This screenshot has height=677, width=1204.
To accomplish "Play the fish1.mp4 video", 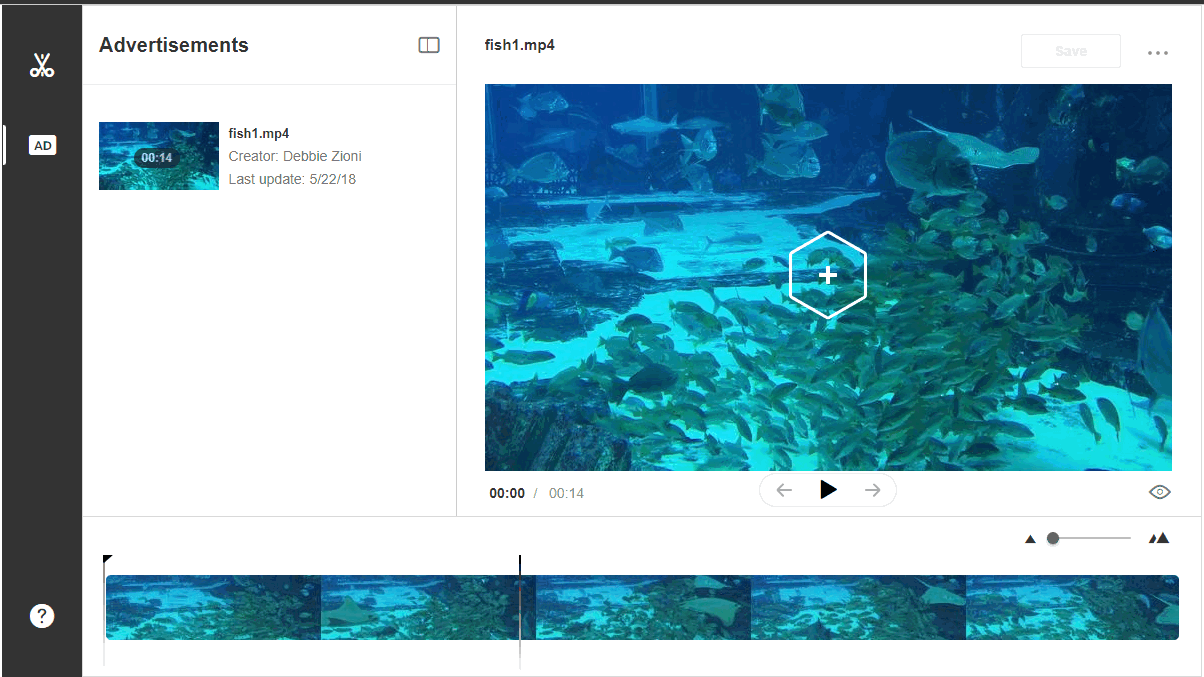I will click(828, 490).
